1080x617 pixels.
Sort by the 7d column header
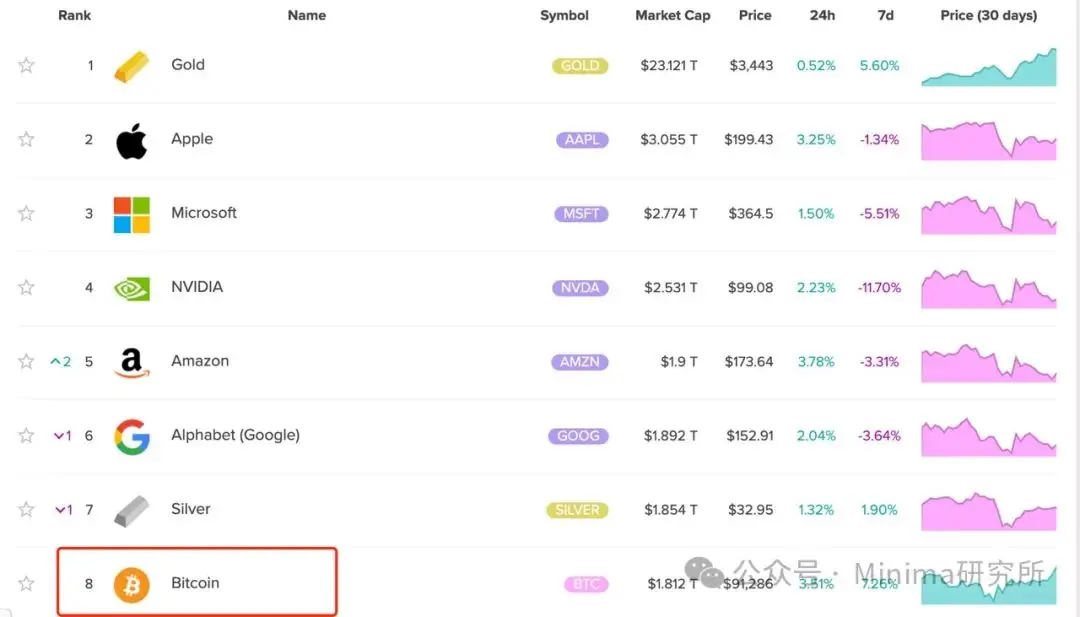(886, 15)
